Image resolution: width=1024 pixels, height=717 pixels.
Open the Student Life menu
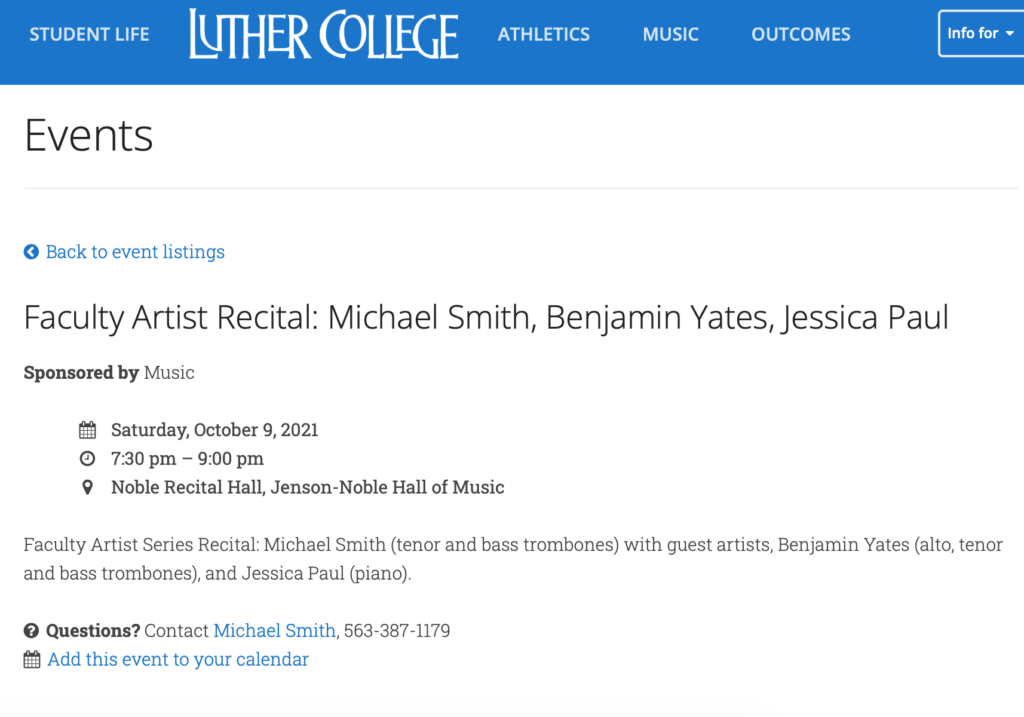tap(89, 34)
